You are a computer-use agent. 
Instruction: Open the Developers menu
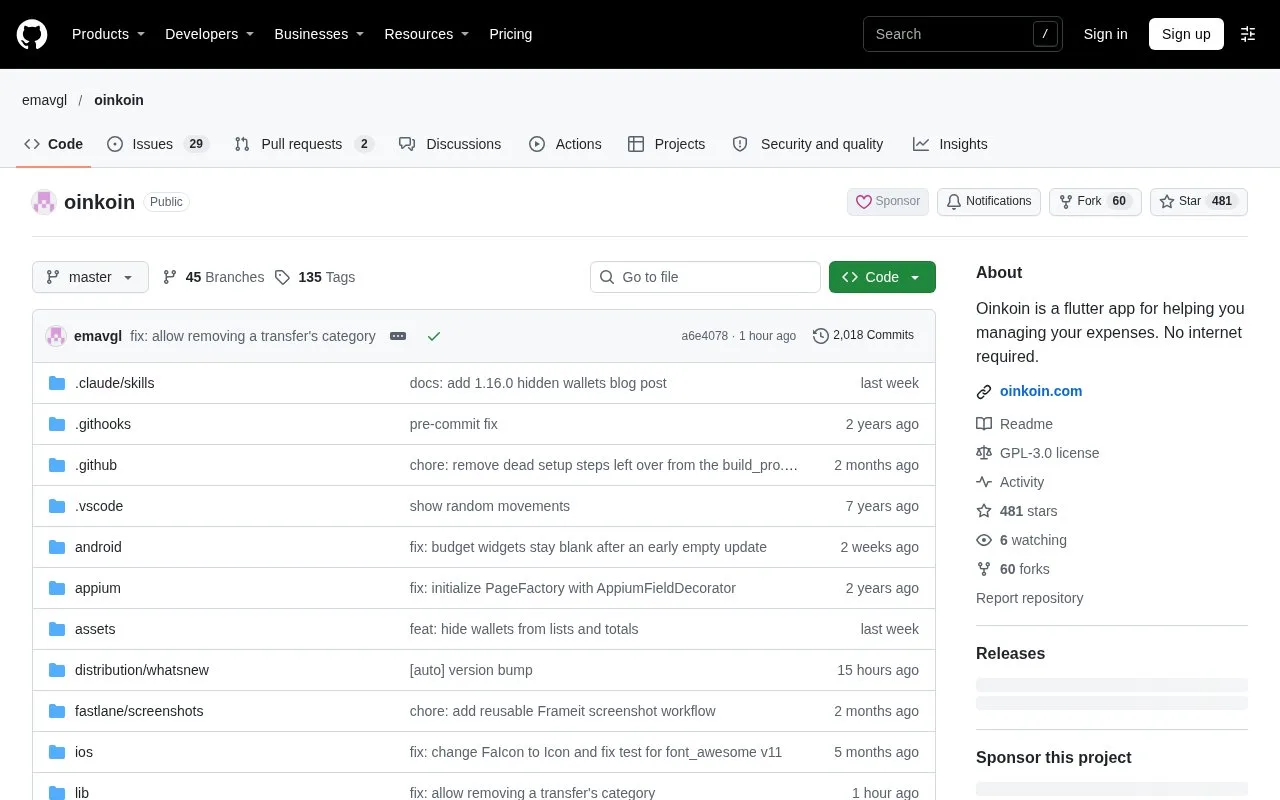[209, 34]
